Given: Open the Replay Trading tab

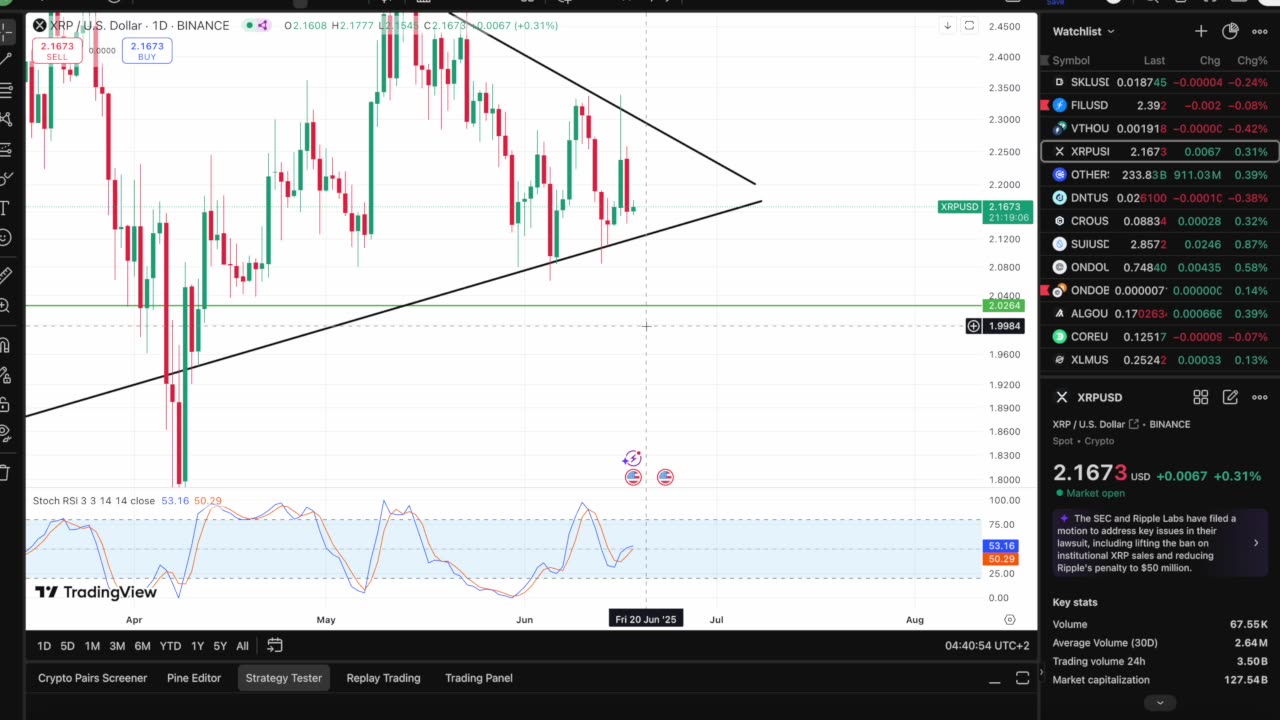Looking at the screenshot, I should (x=383, y=678).
